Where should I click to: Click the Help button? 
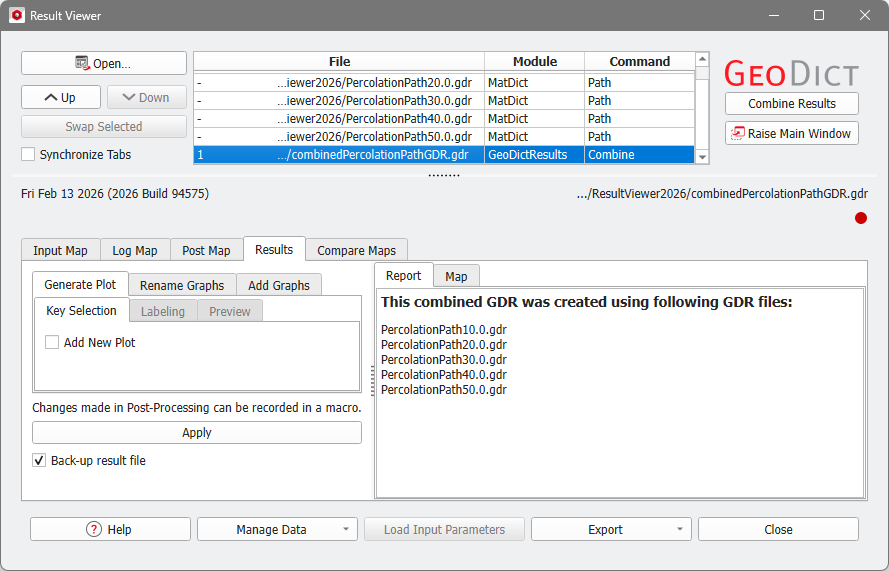(110, 530)
